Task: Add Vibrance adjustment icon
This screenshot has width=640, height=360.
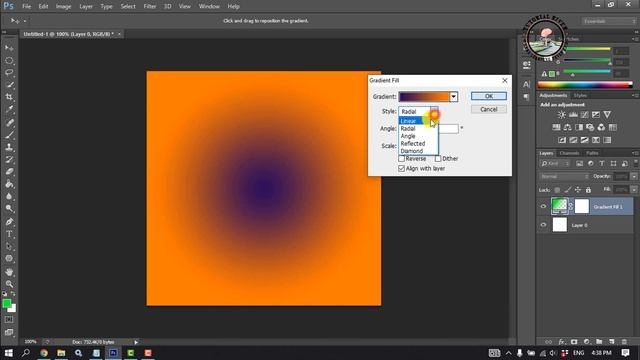Action: 607,115
